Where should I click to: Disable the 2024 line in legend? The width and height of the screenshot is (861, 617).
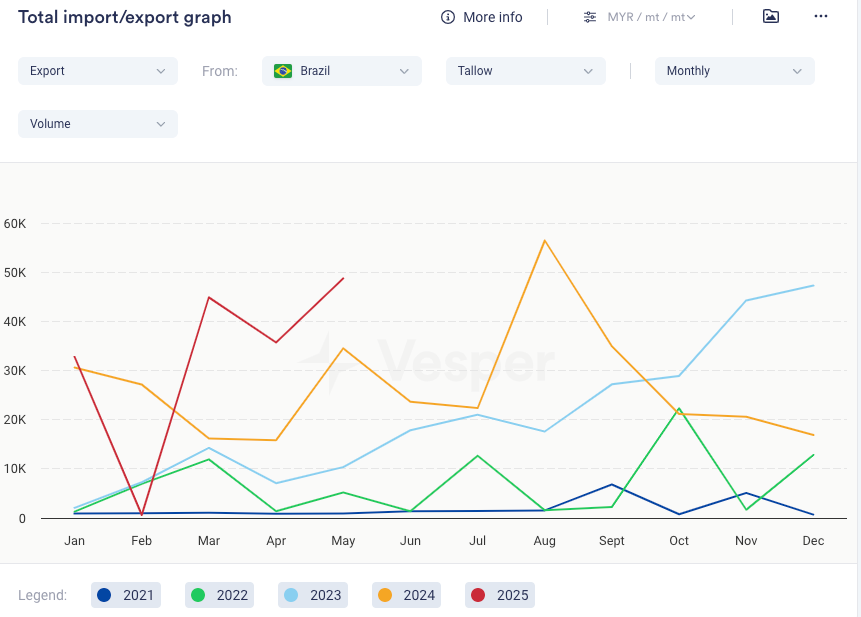(x=406, y=595)
